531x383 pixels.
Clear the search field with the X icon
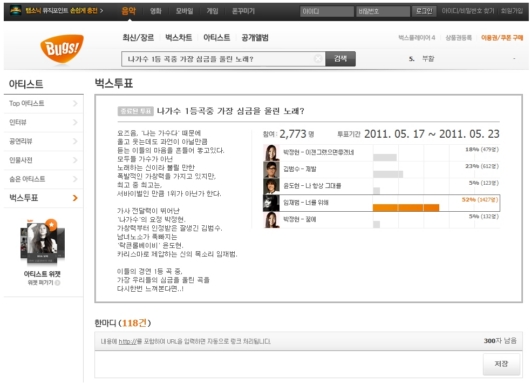point(318,59)
